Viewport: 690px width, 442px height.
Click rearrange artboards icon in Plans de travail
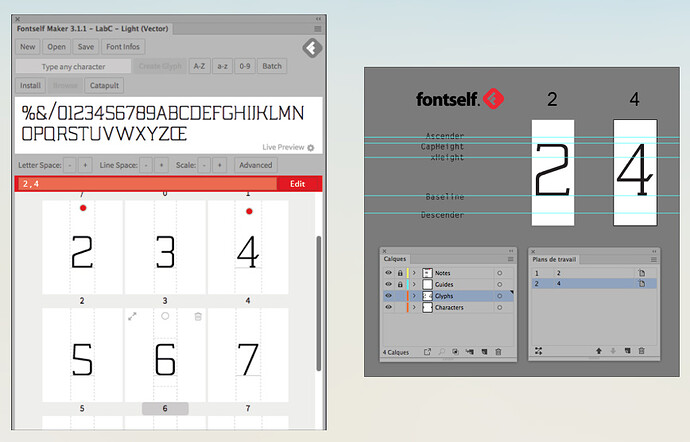pyautogui.click(x=538, y=351)
